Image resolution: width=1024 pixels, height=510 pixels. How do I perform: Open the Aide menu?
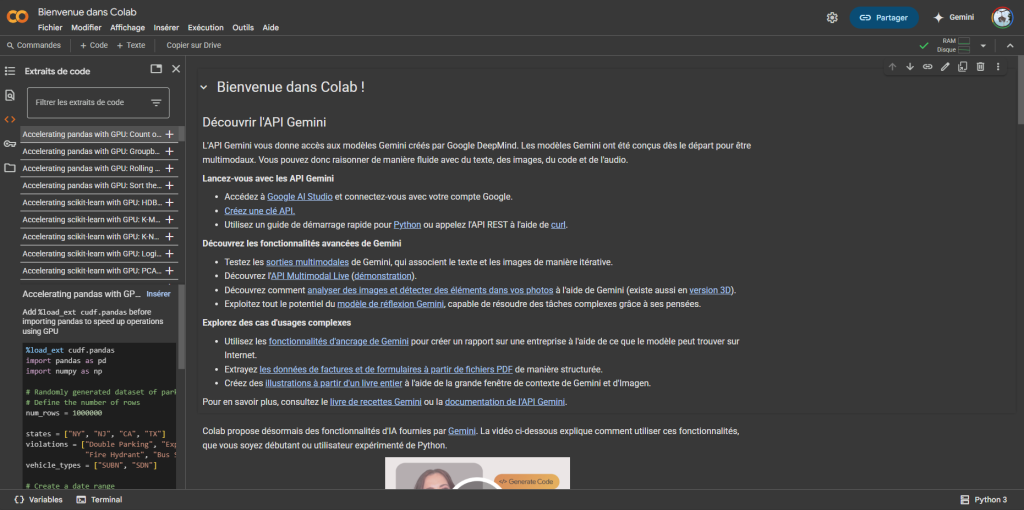point(270,27)
